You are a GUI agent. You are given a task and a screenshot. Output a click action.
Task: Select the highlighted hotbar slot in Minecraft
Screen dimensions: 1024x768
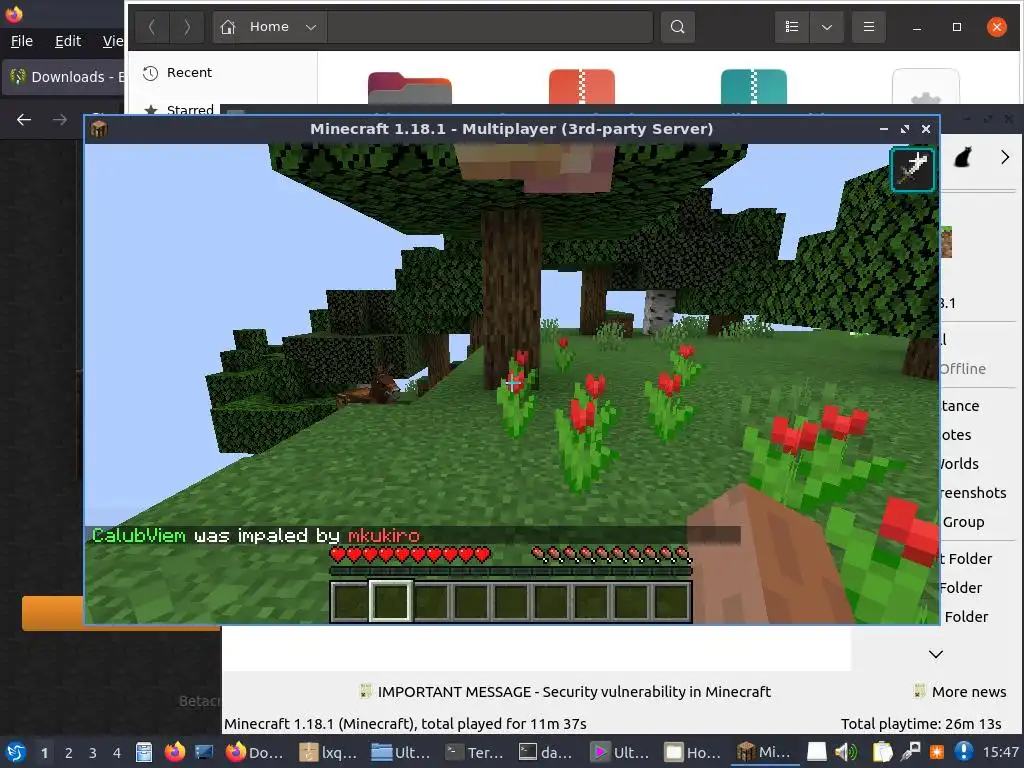click(391, 601)
